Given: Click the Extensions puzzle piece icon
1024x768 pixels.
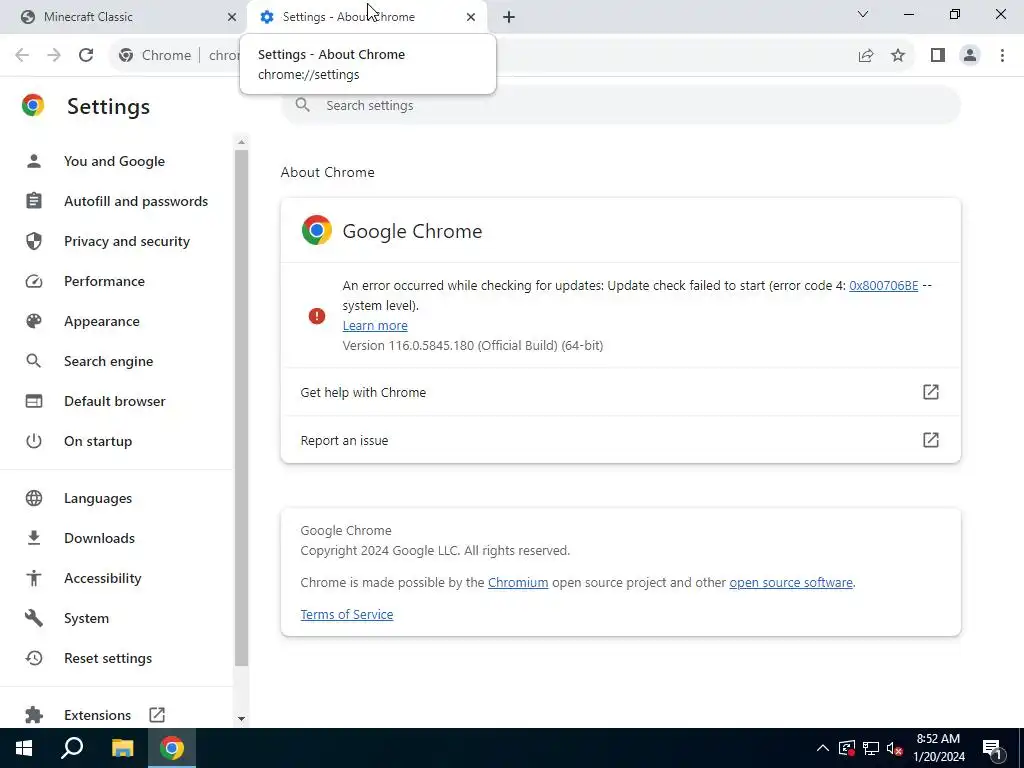Looking at the screenshot, I should tap(34, 715).
